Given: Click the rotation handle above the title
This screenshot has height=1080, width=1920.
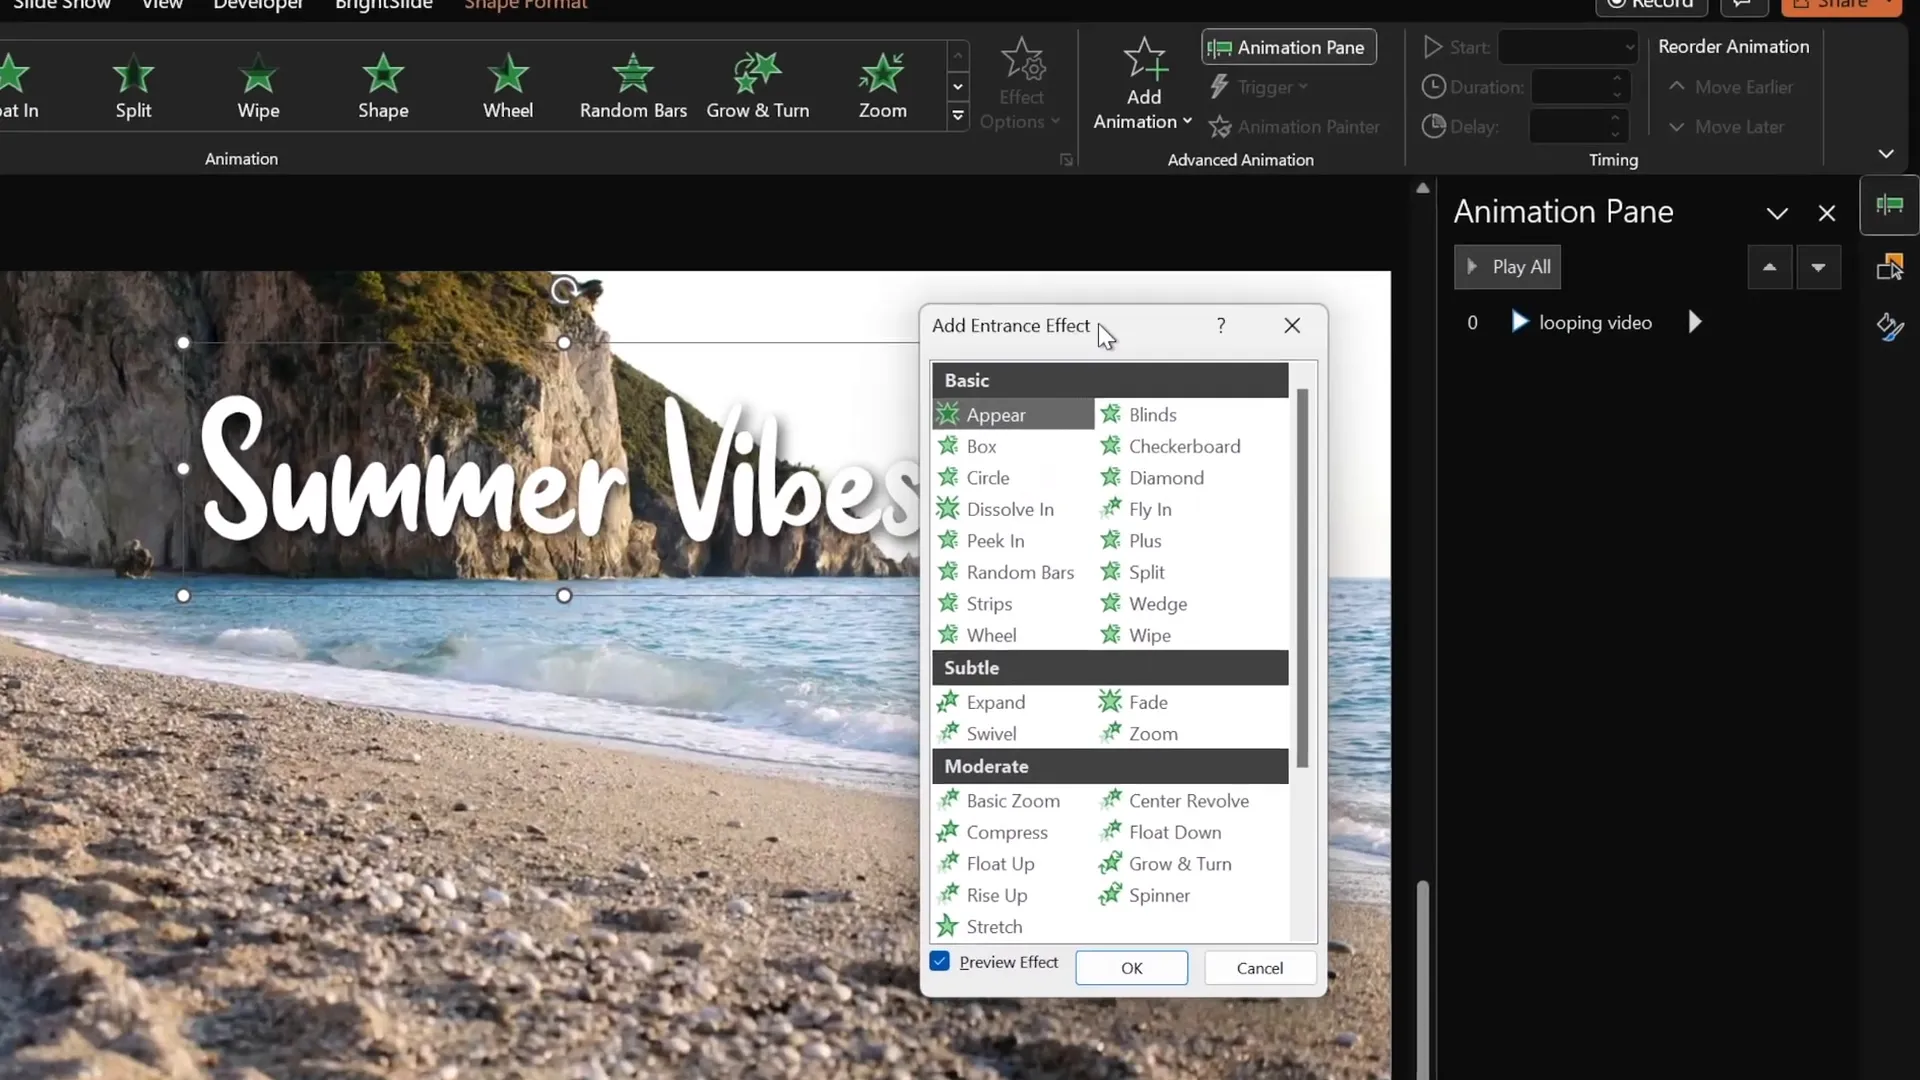Looking at the screenshot, I should tap(564, 290).
